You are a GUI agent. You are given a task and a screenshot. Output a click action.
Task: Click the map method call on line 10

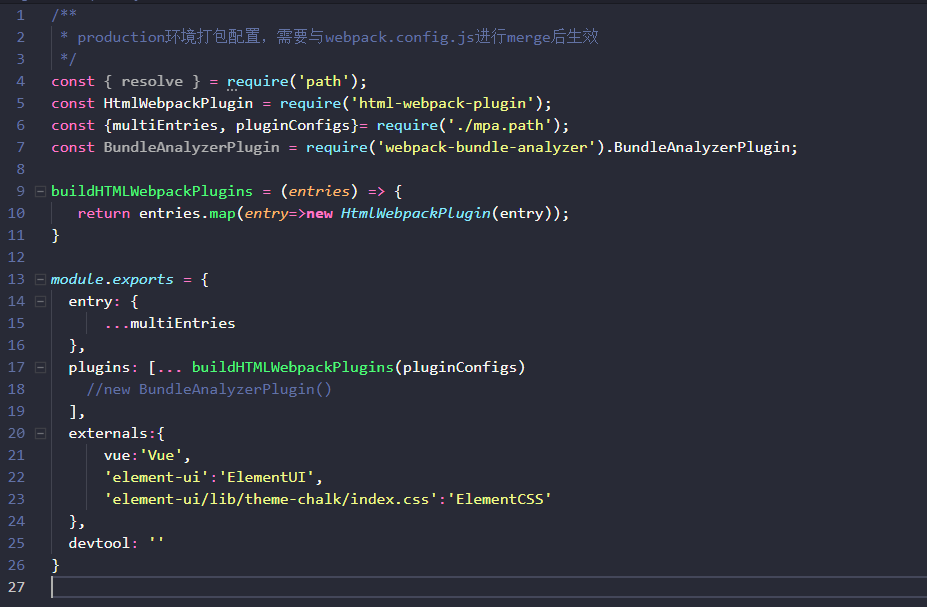coord(222,213)
